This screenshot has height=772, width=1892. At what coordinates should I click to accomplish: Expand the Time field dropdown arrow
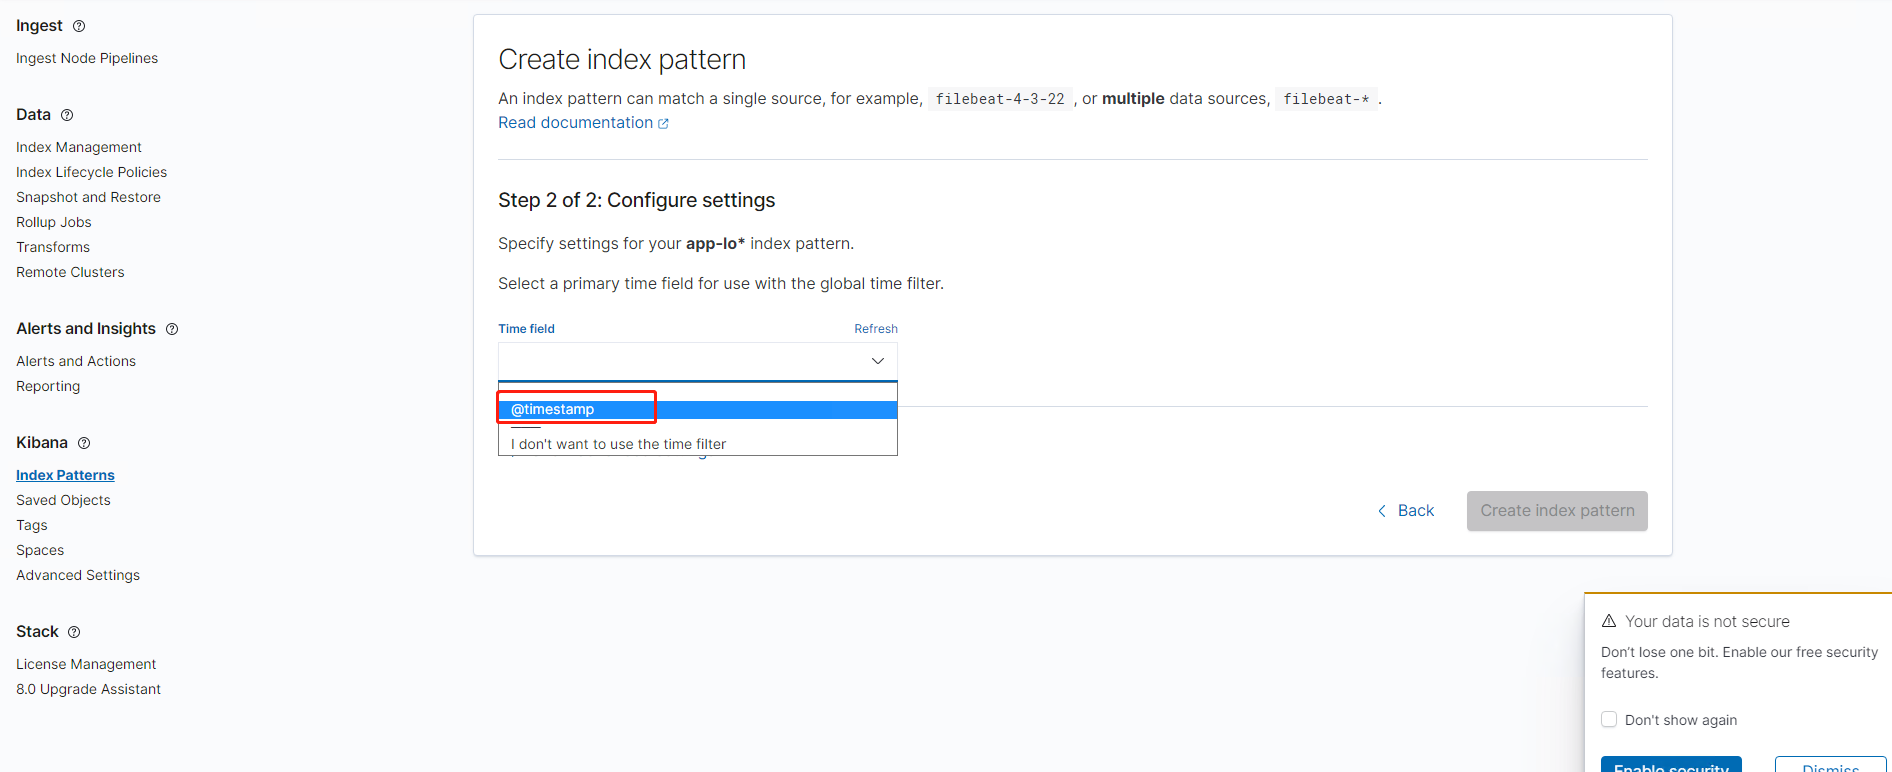point(877,361)
